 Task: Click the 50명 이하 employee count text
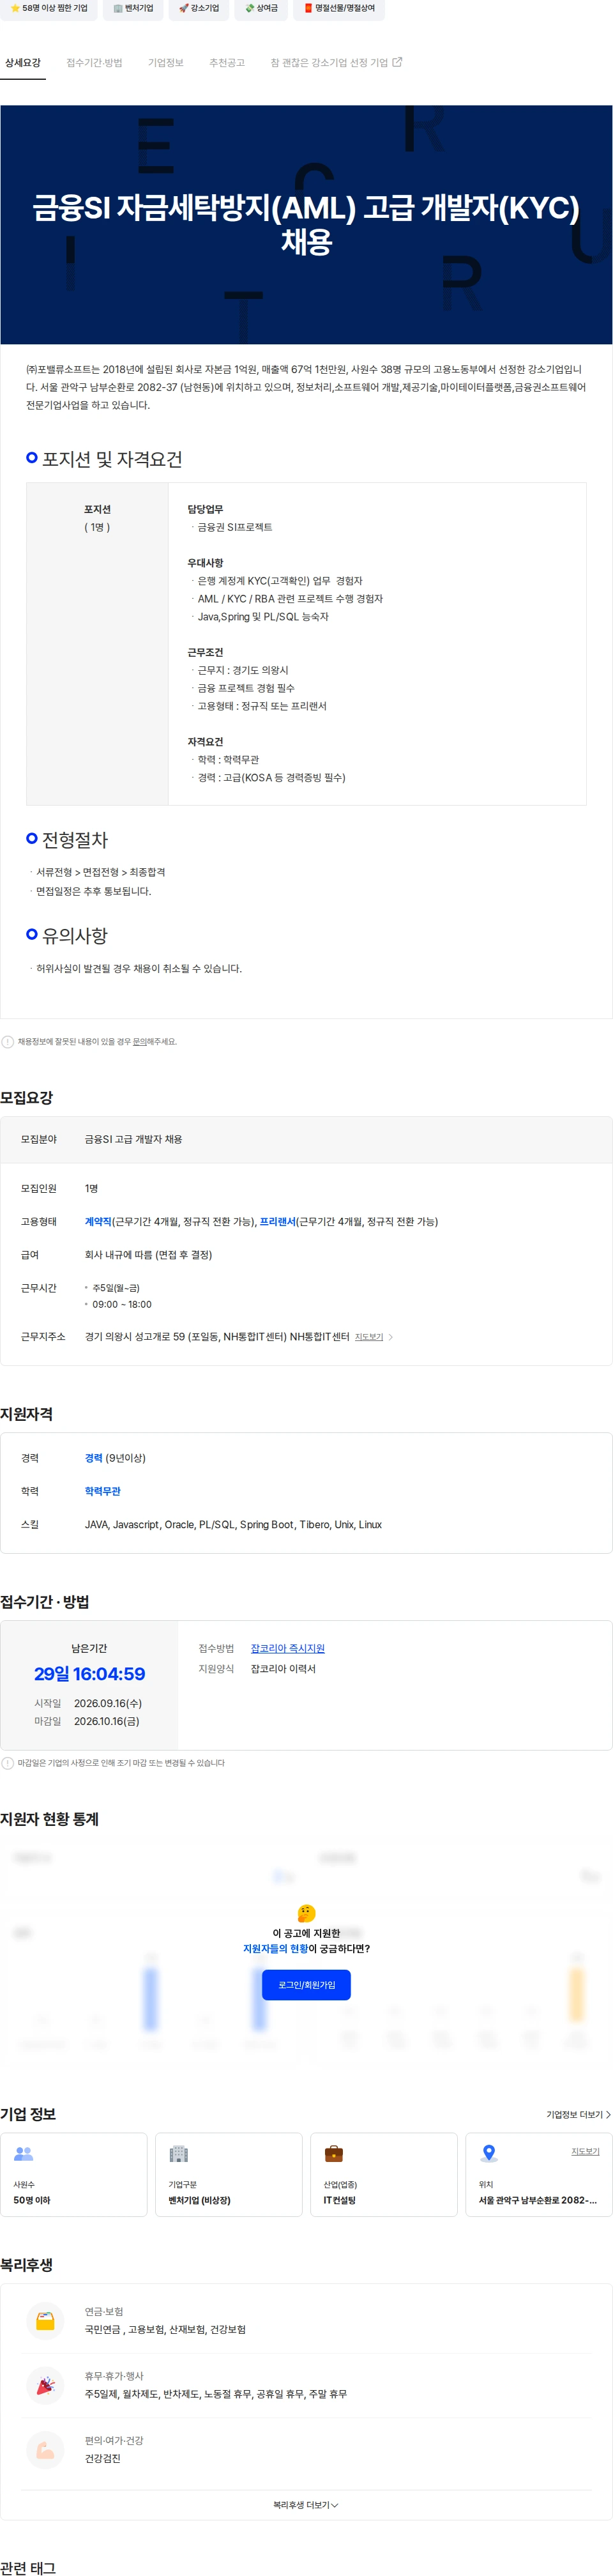(x=31, y=2201)
